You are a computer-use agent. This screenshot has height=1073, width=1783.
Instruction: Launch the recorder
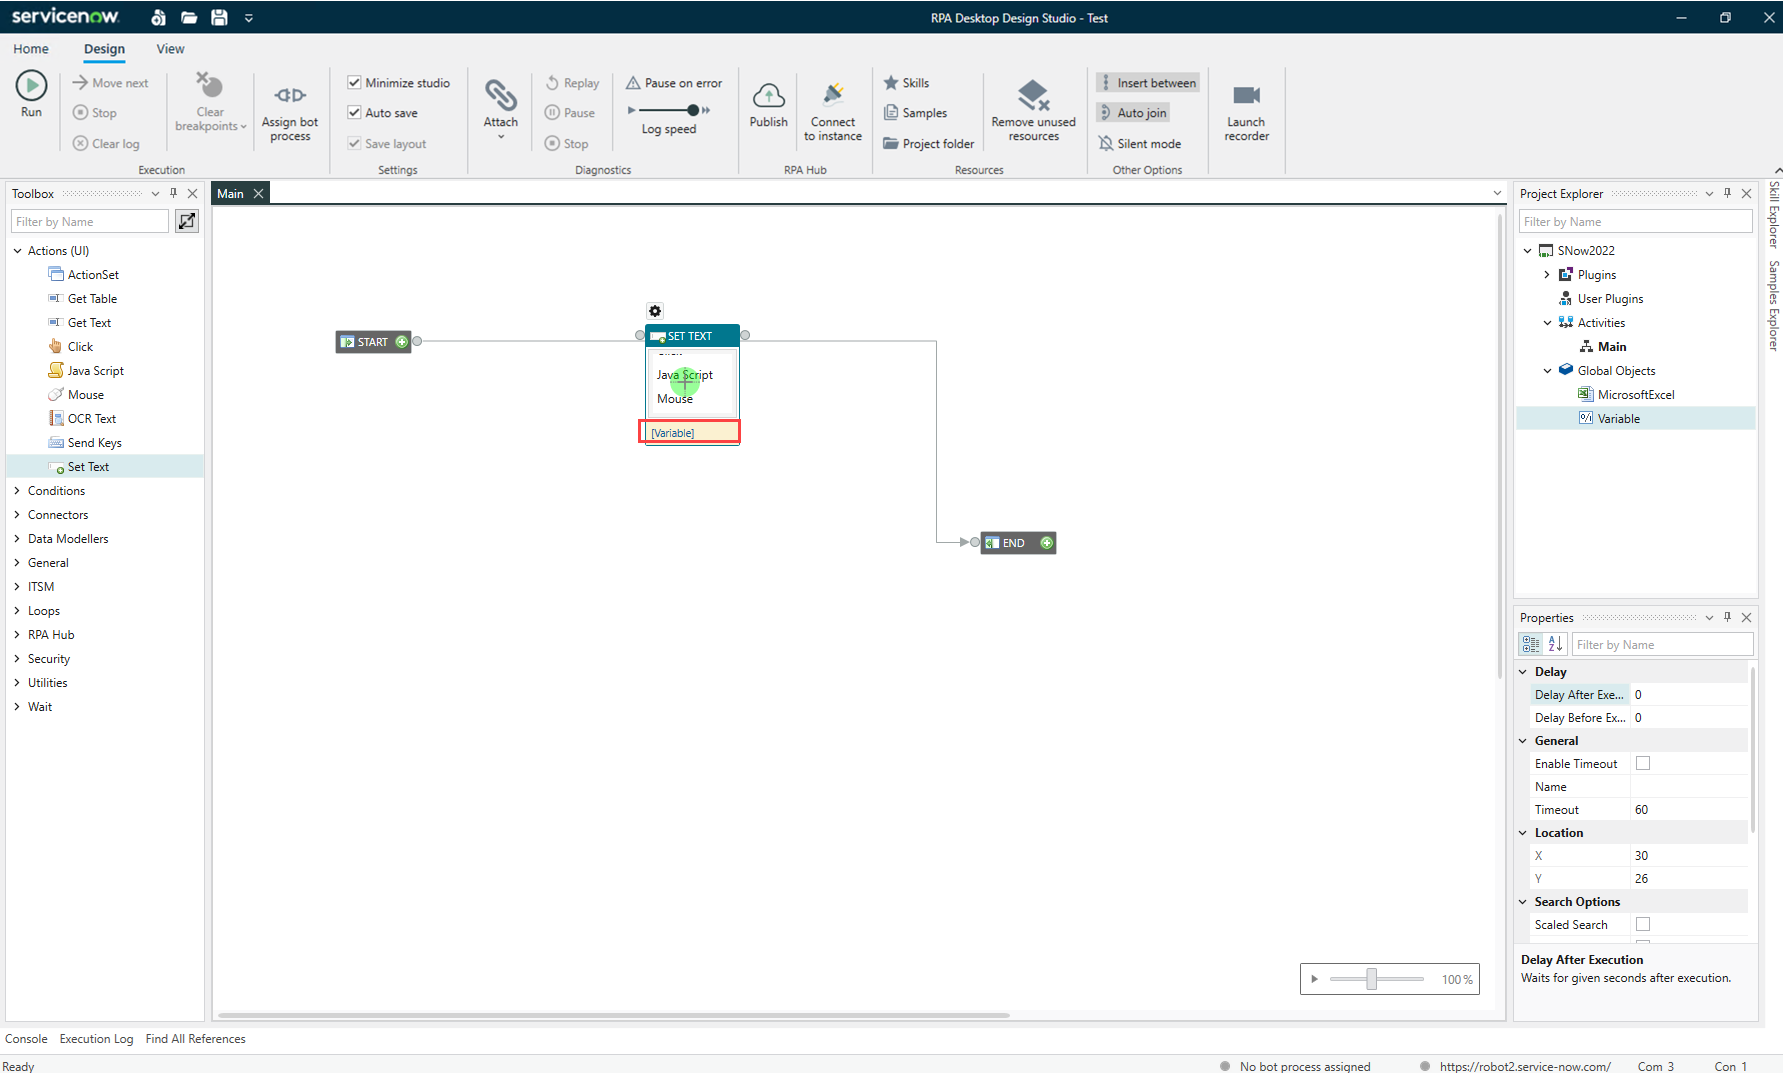1246,111
